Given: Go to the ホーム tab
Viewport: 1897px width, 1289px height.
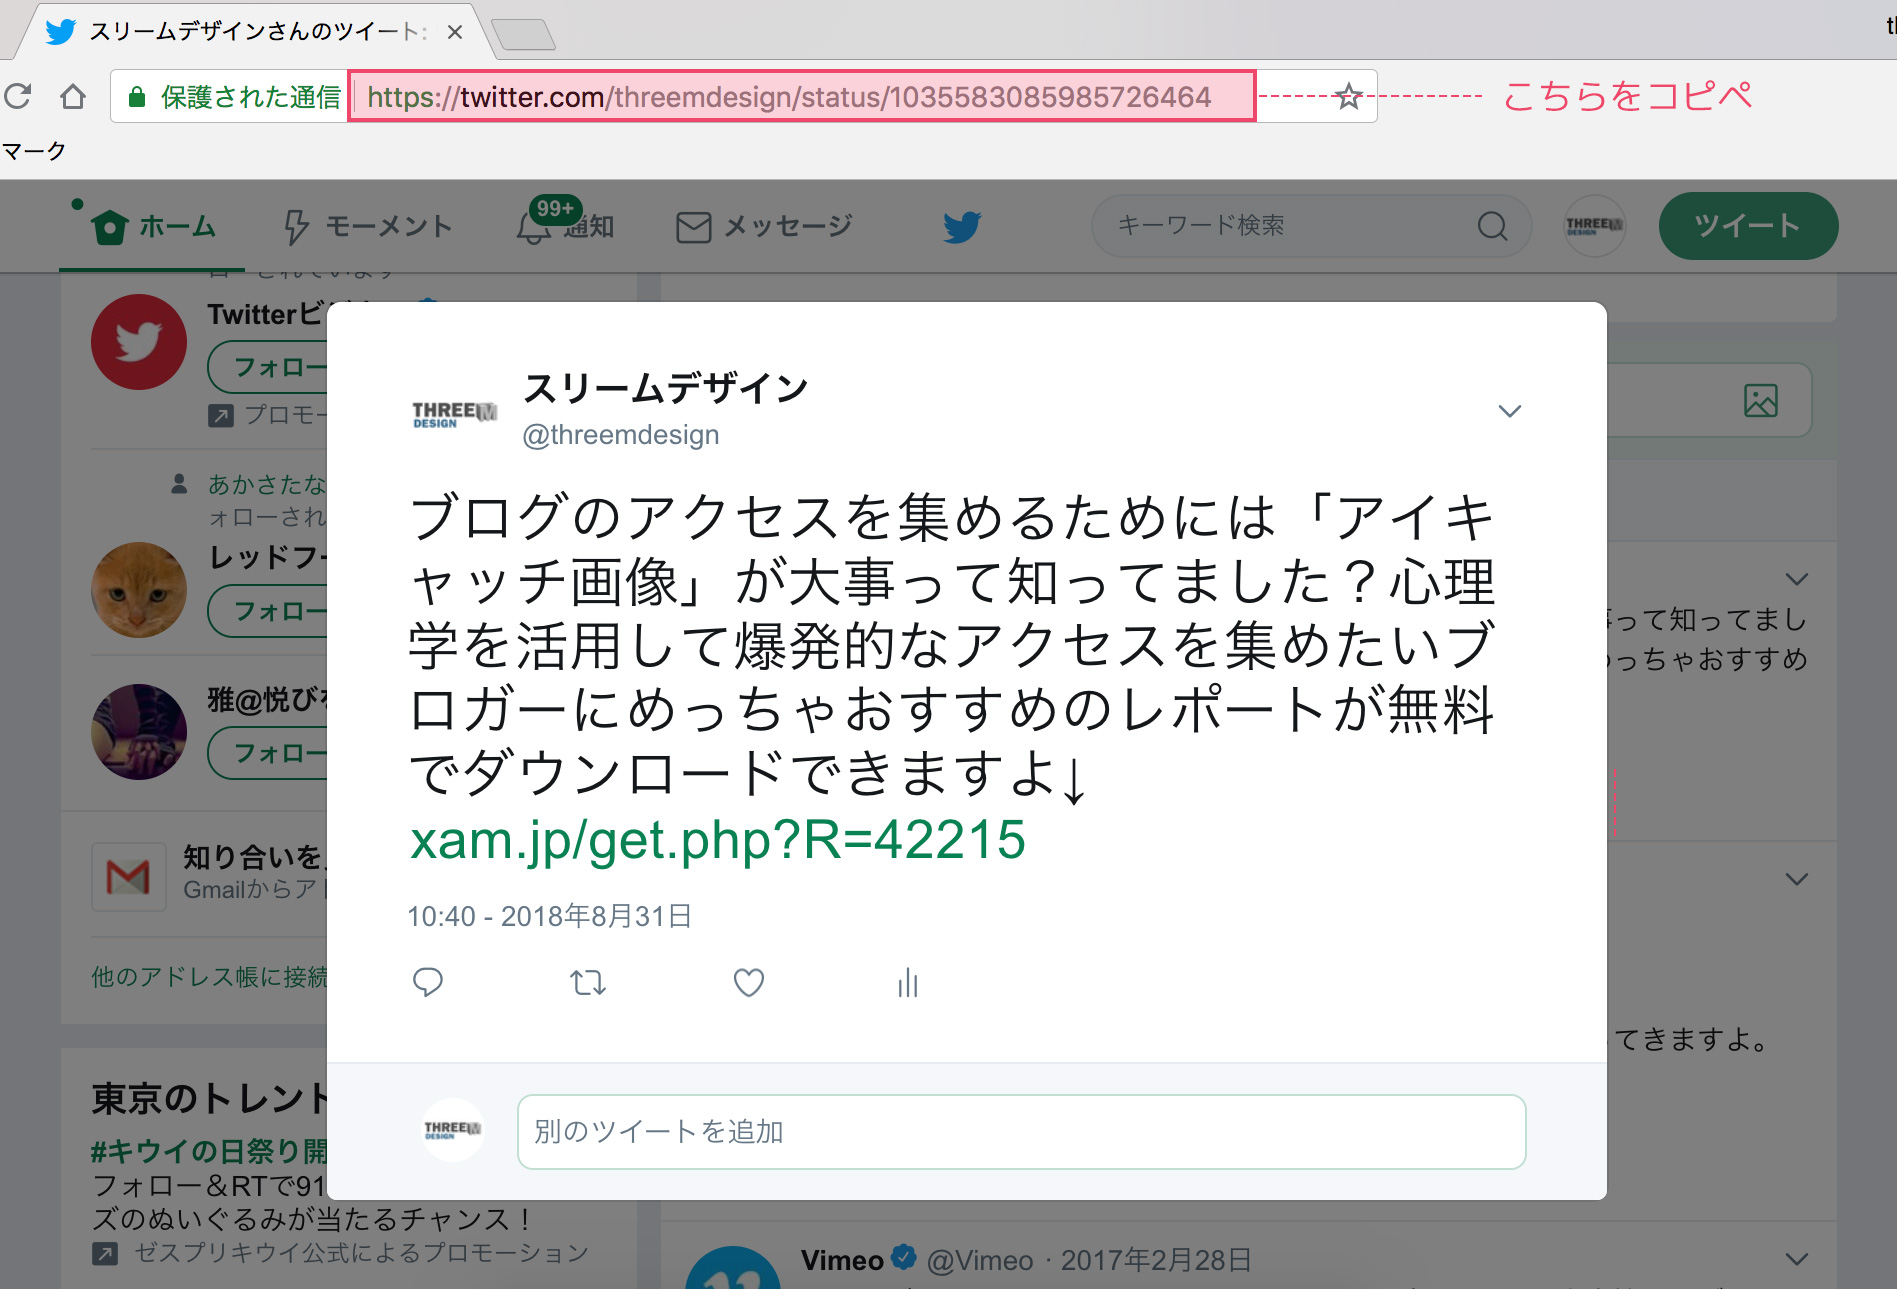Looking at the screenshot, I should (153, 227).
